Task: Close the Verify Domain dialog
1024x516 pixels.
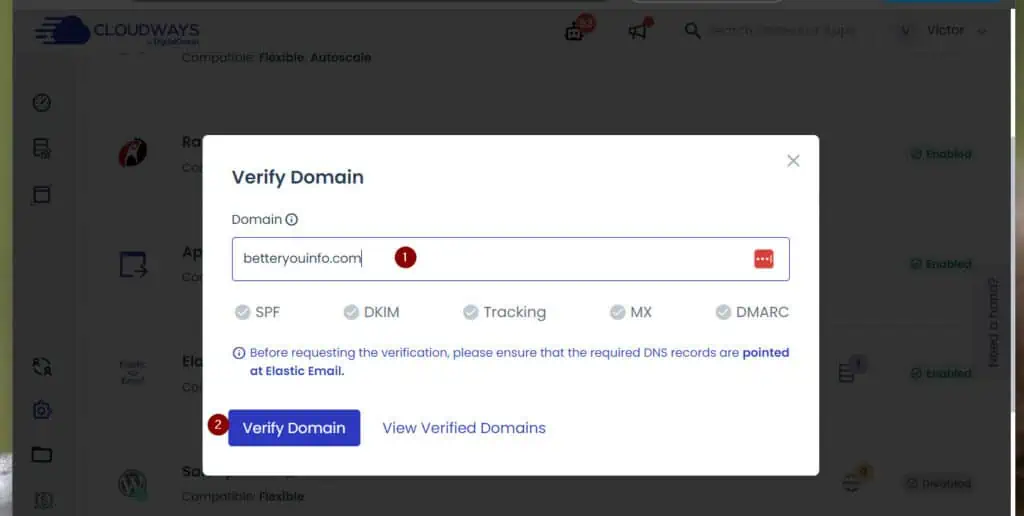Action: click(793, 161)
